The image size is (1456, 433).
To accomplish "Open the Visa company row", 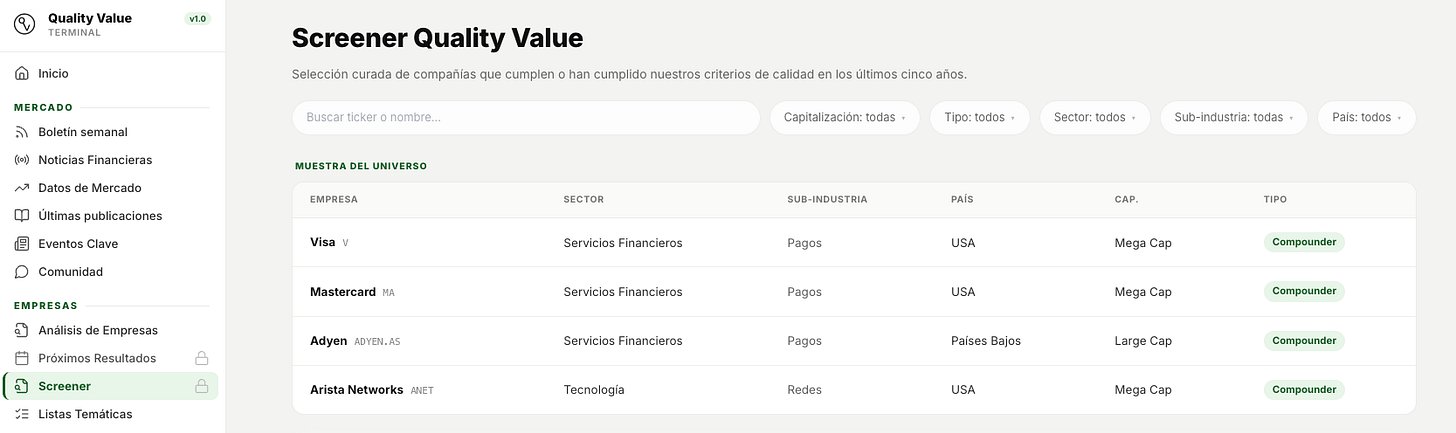I will click(854, 242).
